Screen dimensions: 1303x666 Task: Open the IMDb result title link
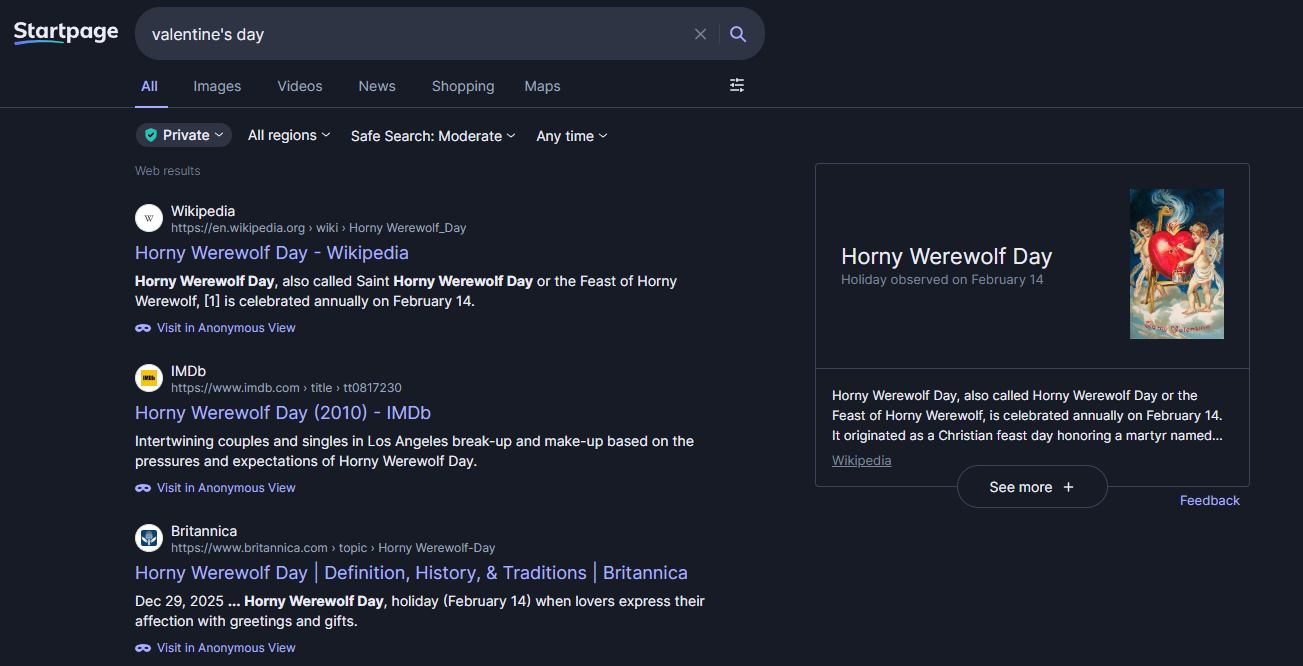pyautogui.click(x=283, y=413)
